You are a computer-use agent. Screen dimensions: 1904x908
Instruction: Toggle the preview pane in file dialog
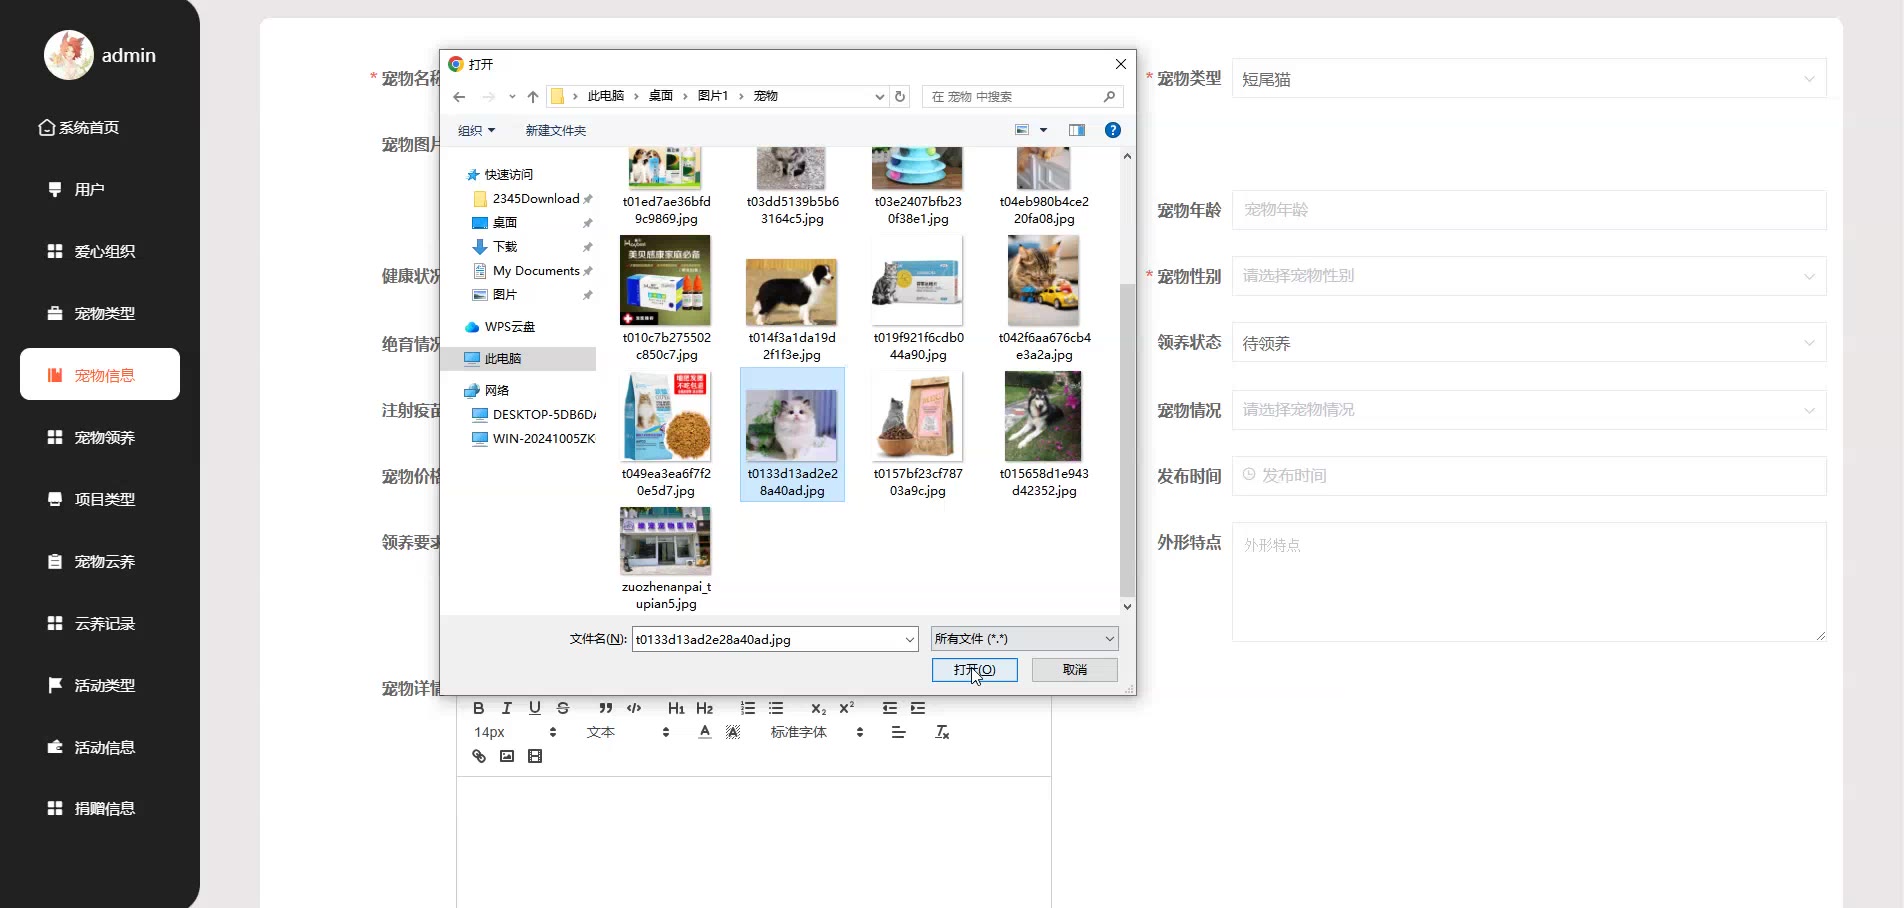[1077, 130]
